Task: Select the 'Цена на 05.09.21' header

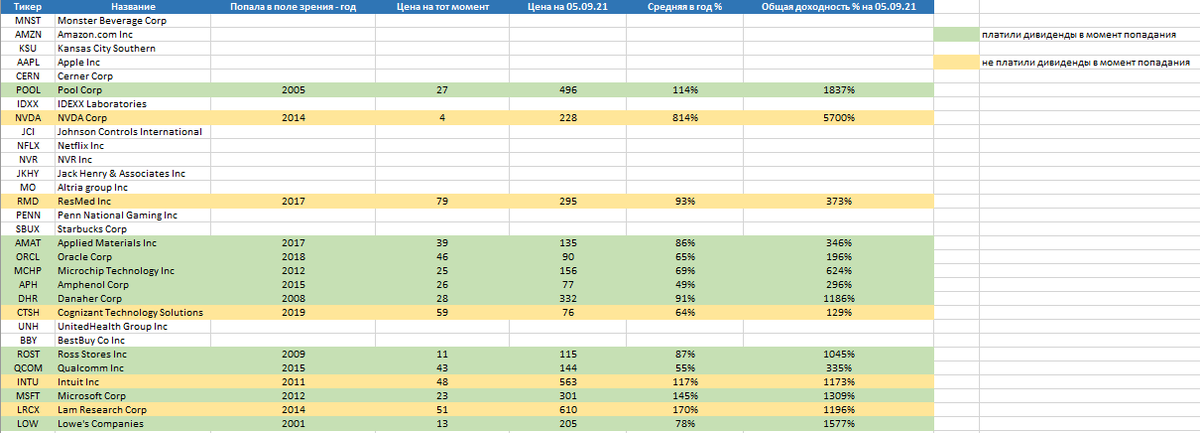Action: [567, 6]
